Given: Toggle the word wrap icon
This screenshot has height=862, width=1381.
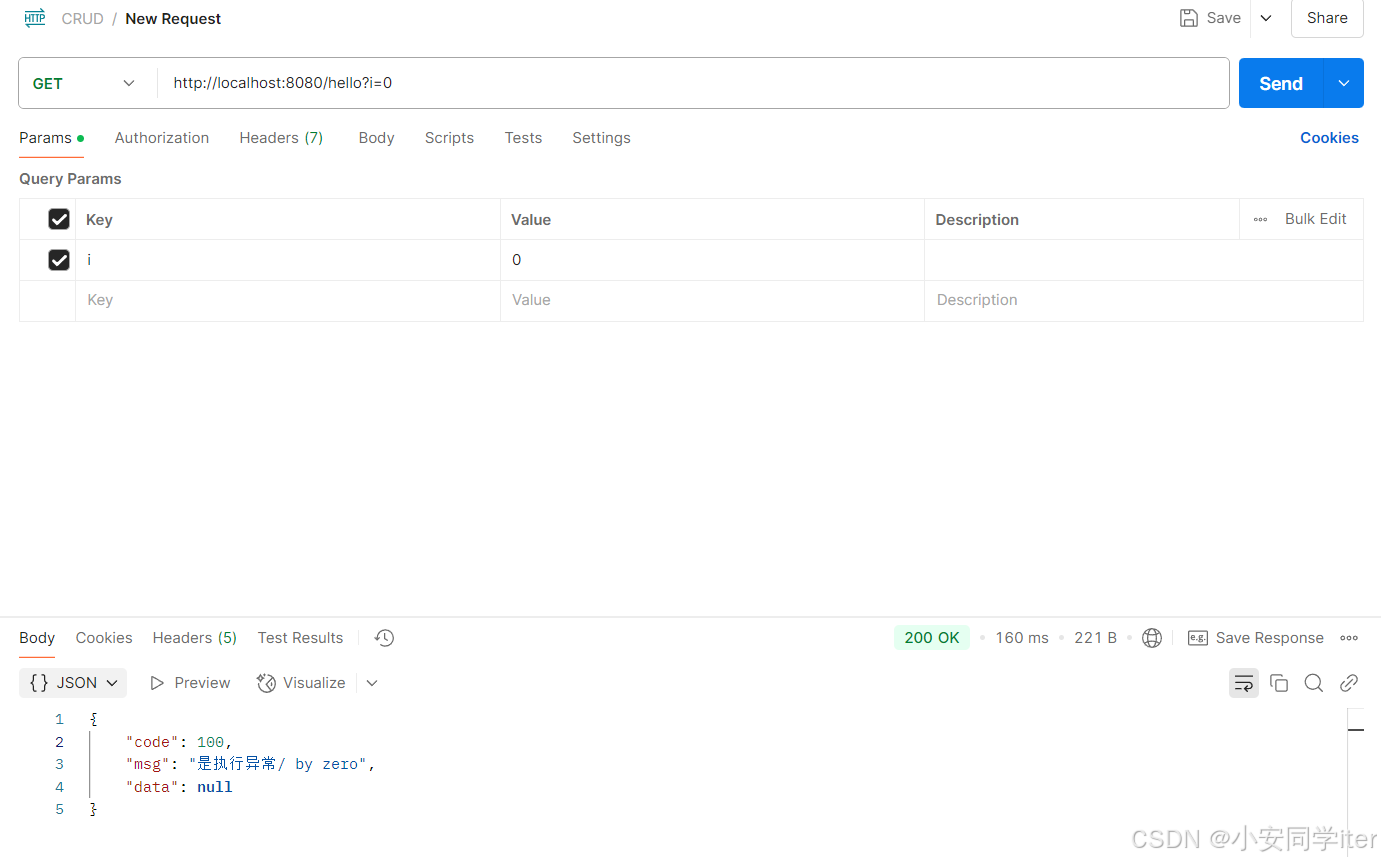Looking at the screenshot, I should click(x=1244, y=683).
